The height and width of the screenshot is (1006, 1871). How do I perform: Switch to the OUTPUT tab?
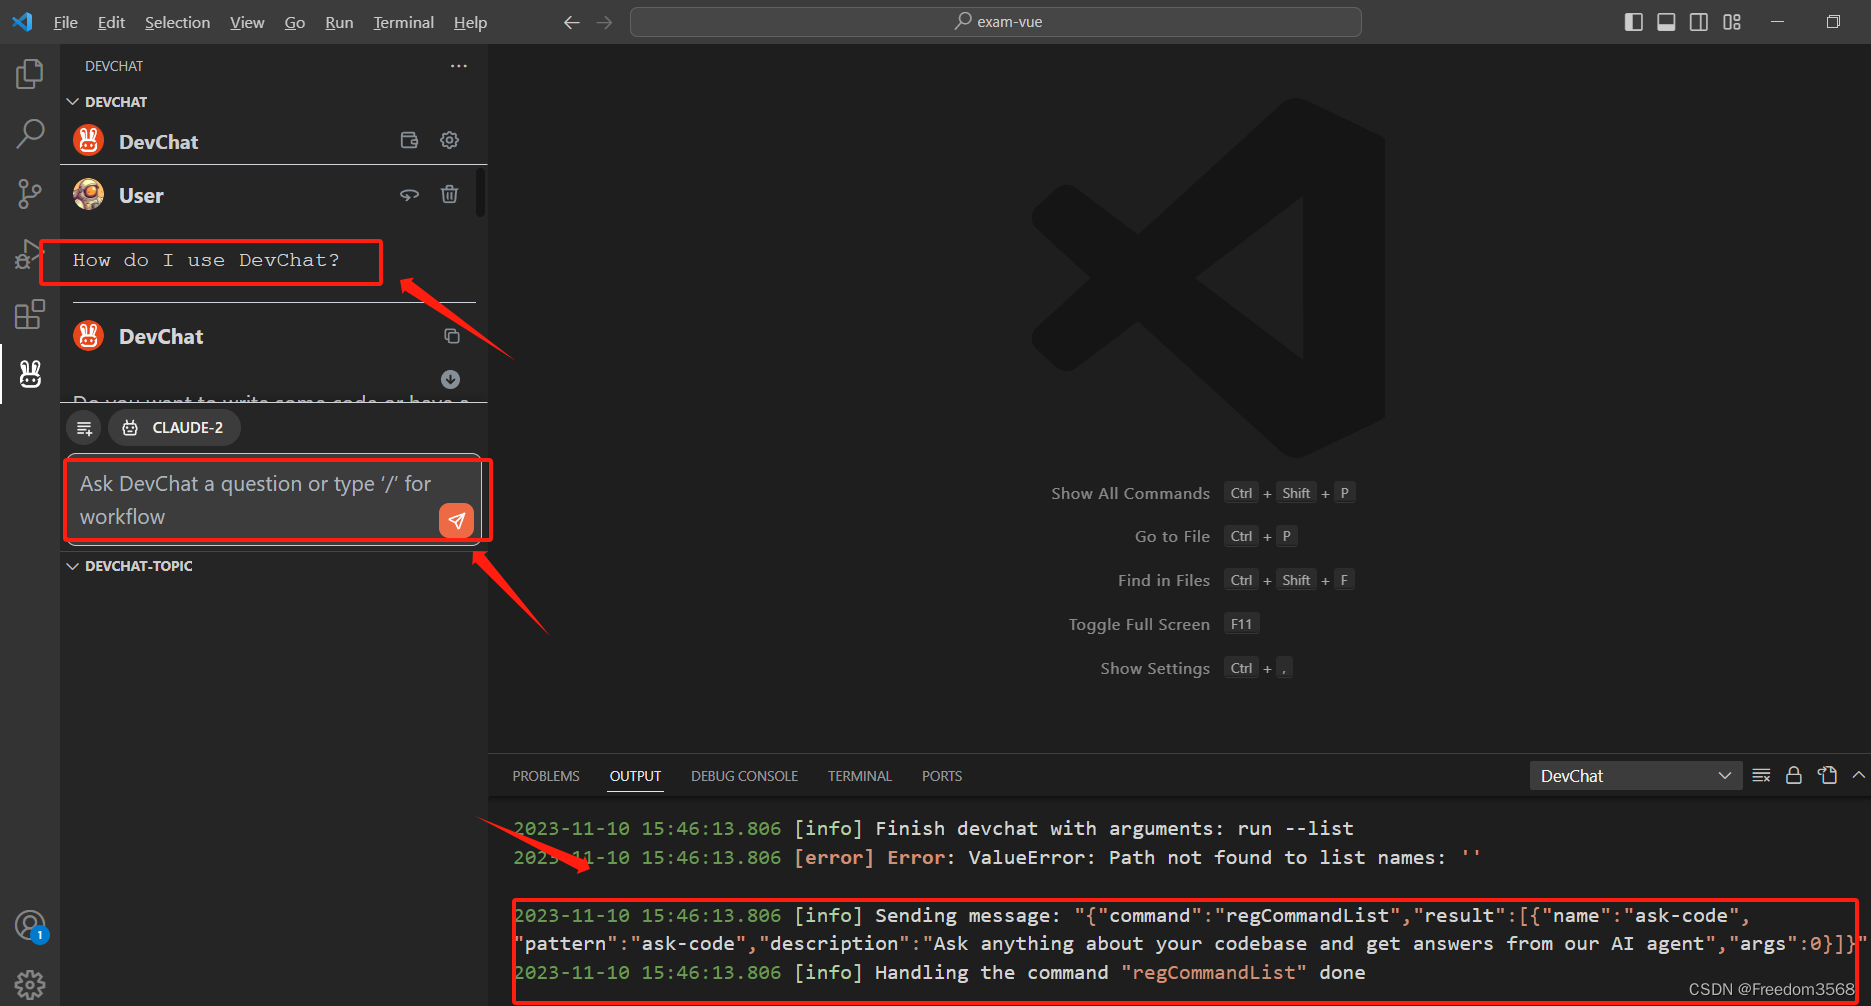point(635,776)
